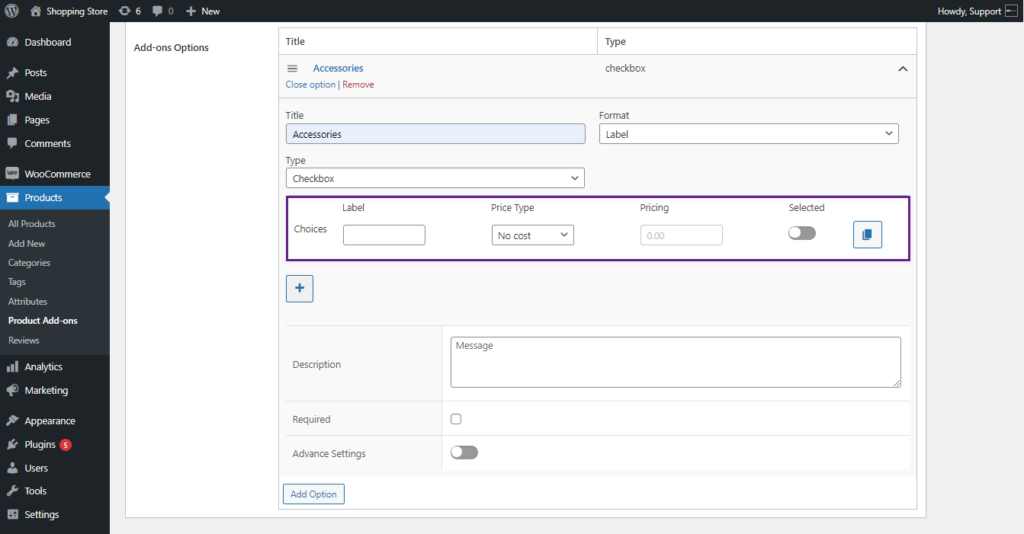Open the comments bubble icon in admin bar
The height and width of the screenshot is (534, 1024).
click(x=157, y=11)
